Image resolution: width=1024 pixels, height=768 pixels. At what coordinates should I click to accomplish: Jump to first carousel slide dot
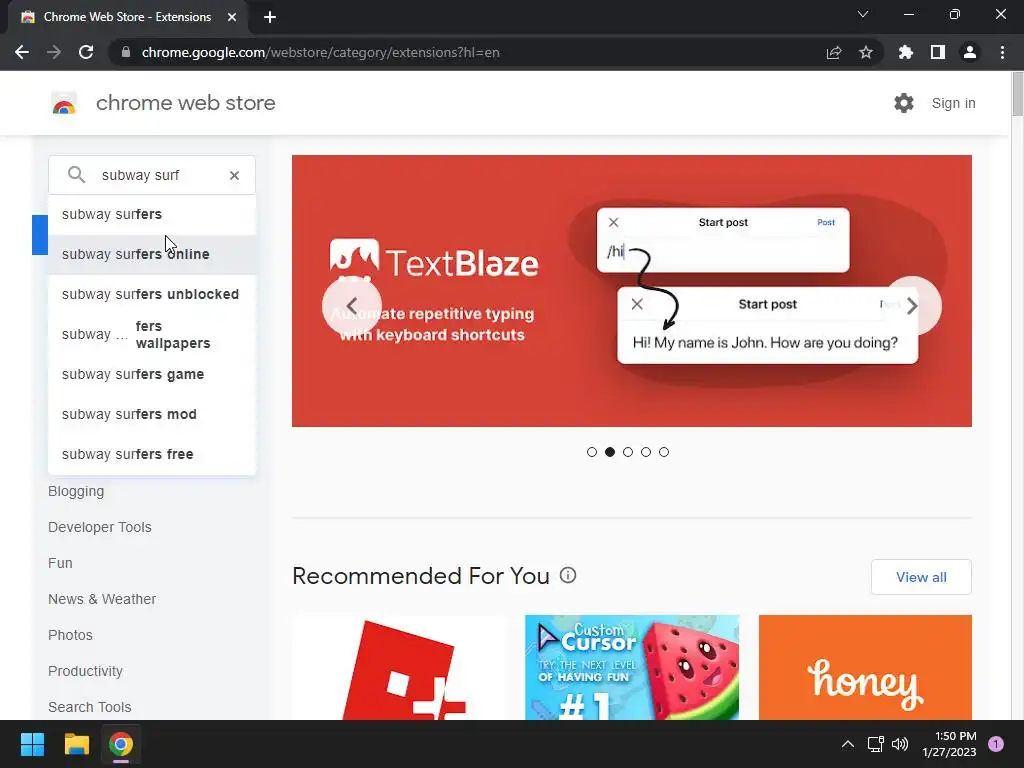click(592, 452)
